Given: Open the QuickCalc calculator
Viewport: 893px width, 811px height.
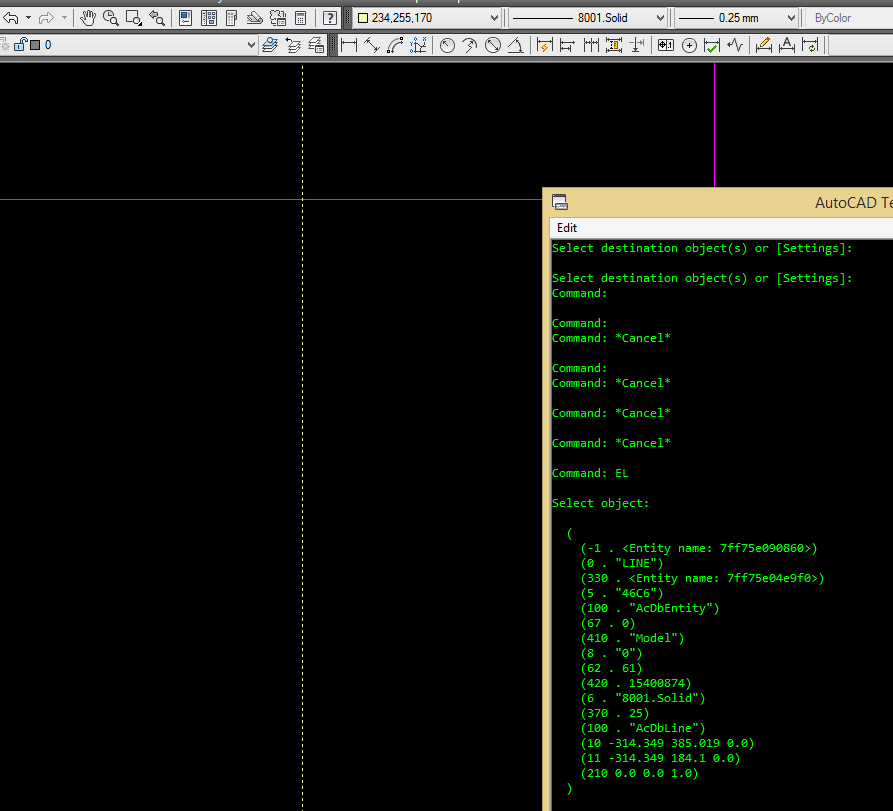Looking at the screenshot, I should [300, 18].
